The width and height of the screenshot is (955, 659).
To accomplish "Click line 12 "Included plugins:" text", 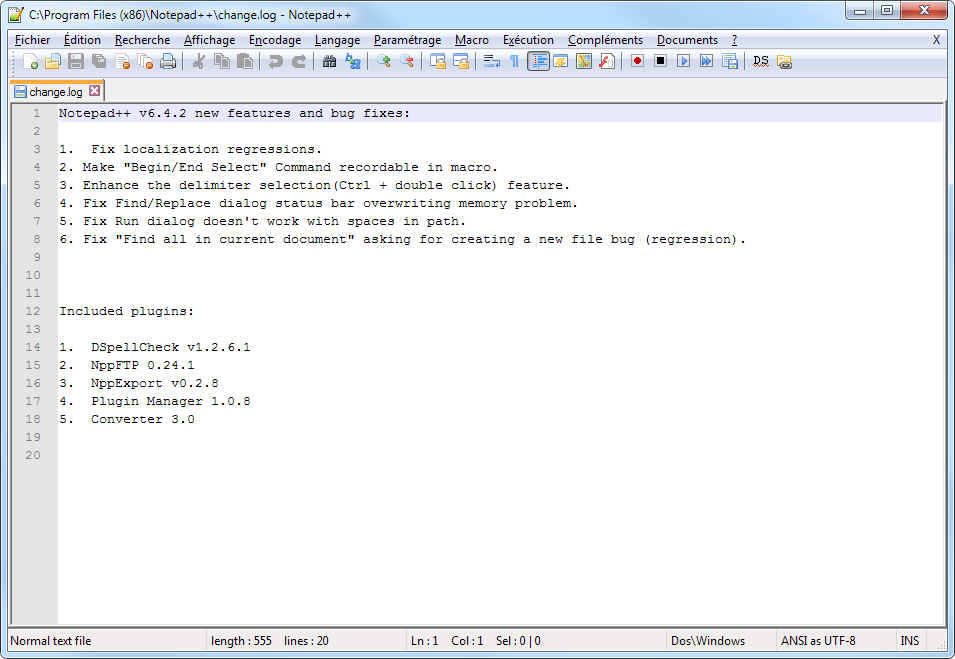I will point(126,311).
